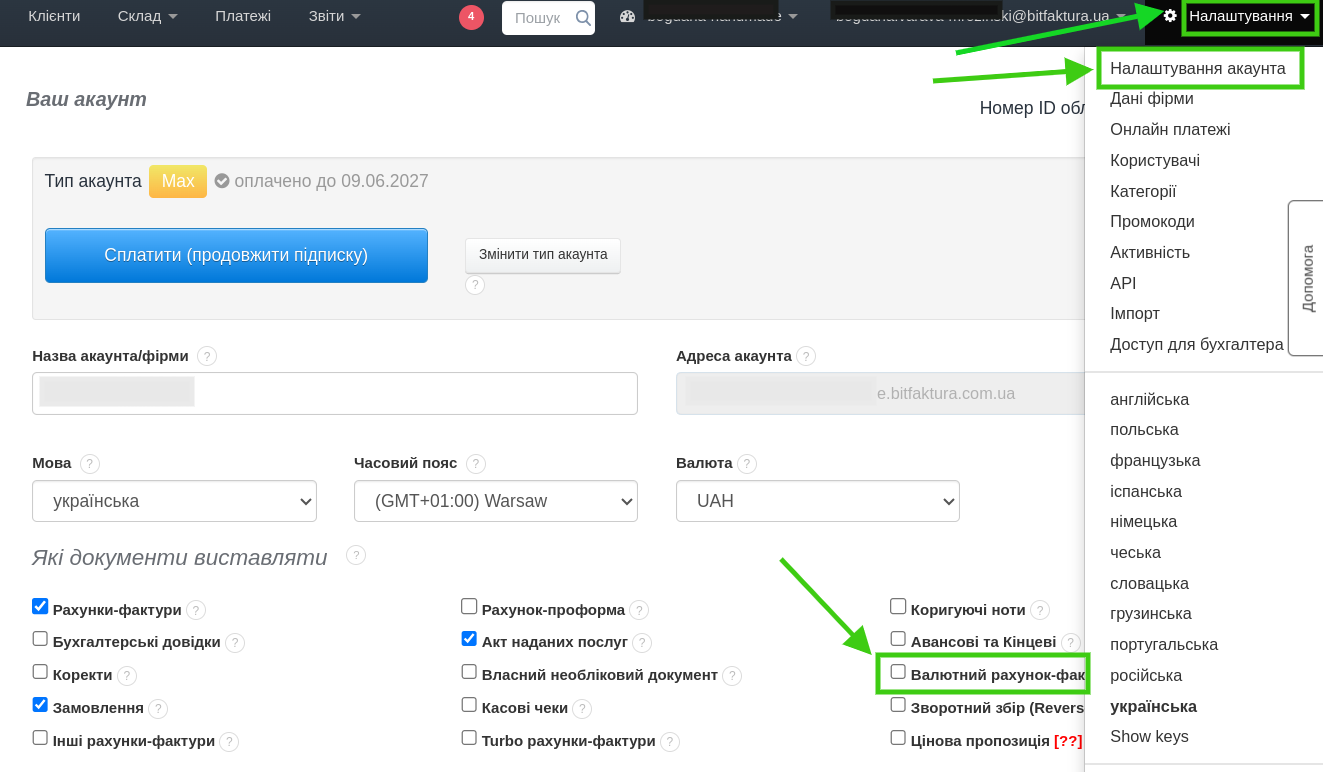Open Категорії in the settings menu

[1143, 191]
